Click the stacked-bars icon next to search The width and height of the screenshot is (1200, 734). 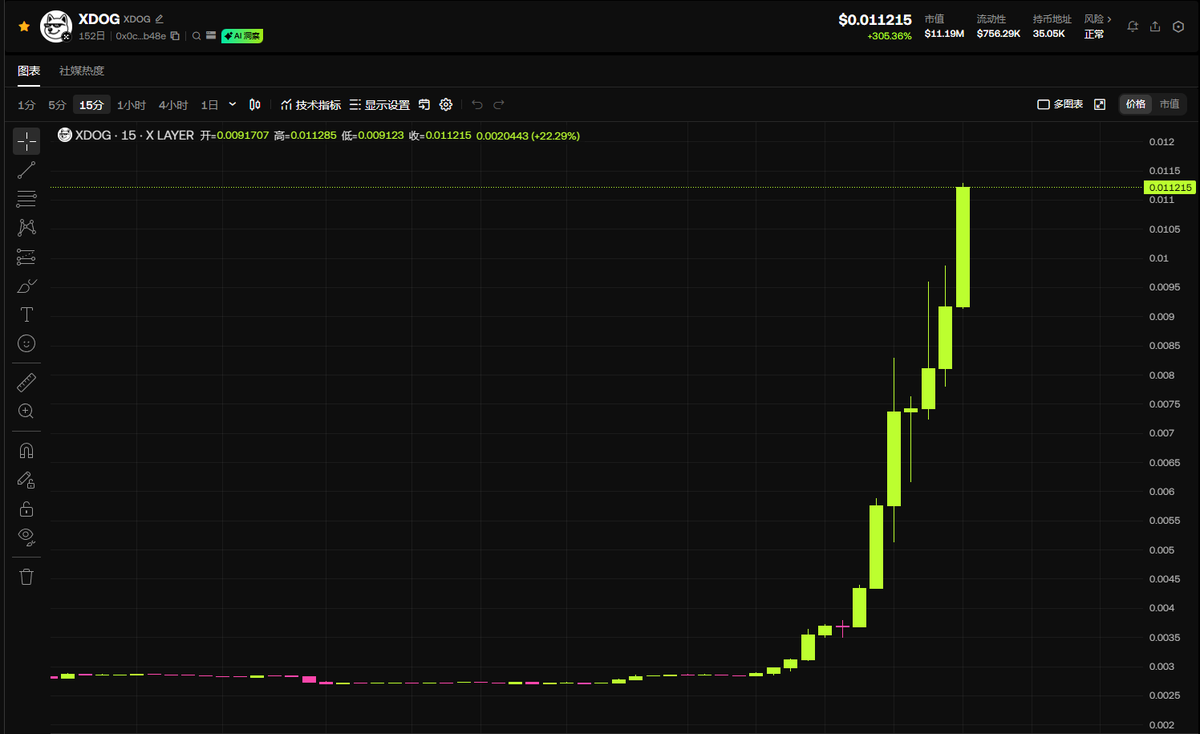211,35
